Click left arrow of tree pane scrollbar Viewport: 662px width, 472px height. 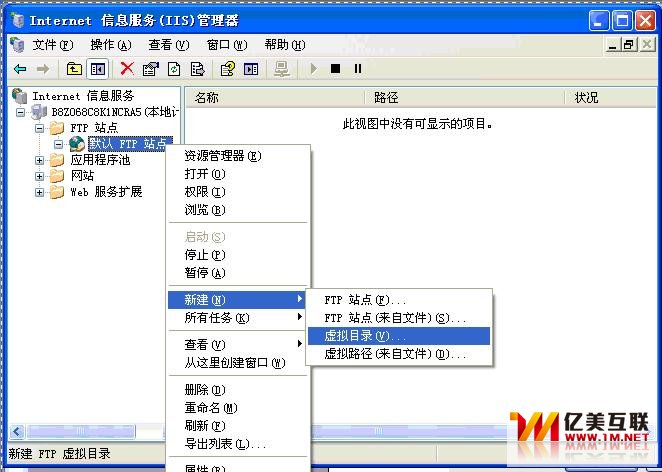[17, 431]
